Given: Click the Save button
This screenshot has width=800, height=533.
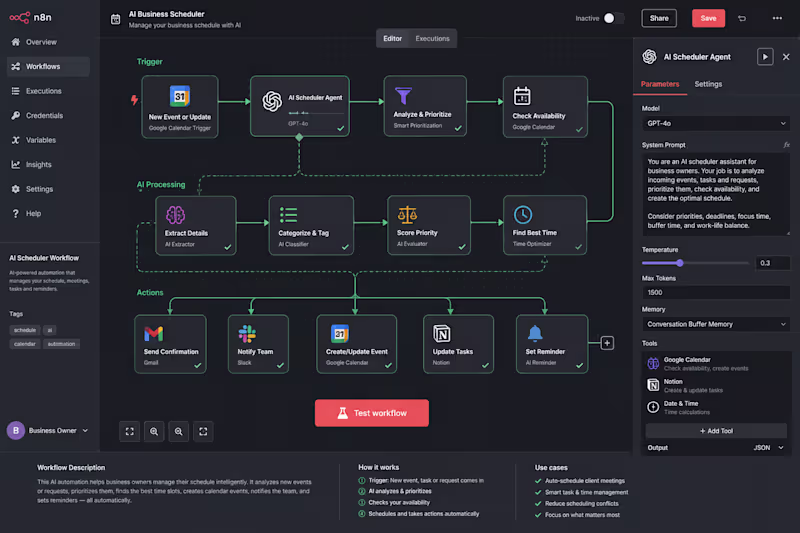Looking at the screenshot, I should (x=708, y=18).
